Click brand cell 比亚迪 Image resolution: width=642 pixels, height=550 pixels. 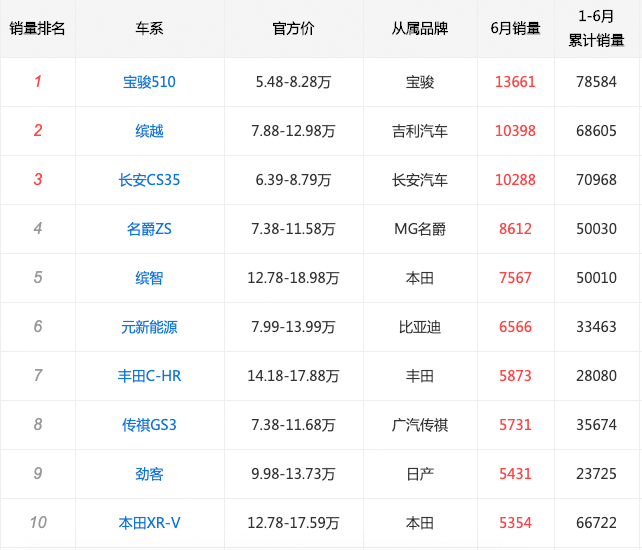420,327
